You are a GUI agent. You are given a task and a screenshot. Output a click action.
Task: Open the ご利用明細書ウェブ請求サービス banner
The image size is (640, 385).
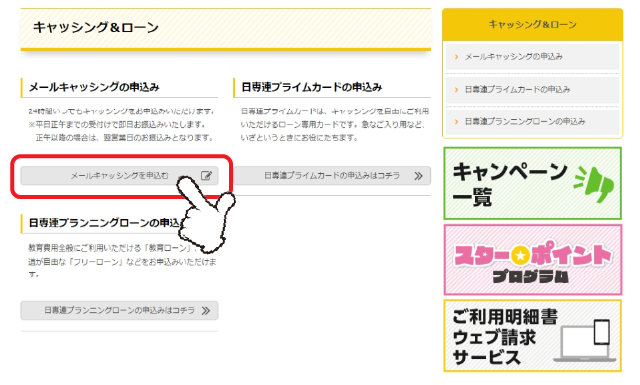point(533,336)
